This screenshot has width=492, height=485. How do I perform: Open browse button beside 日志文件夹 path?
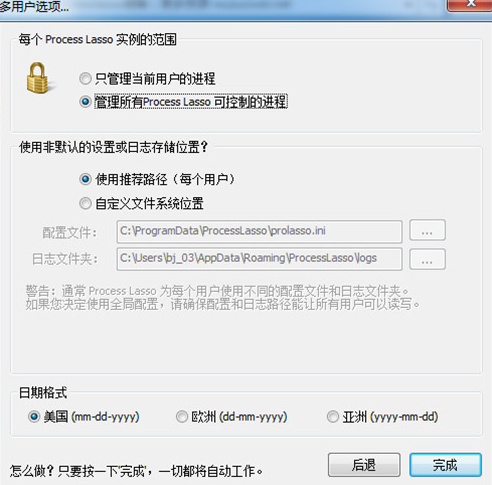[x=427, y=259]
